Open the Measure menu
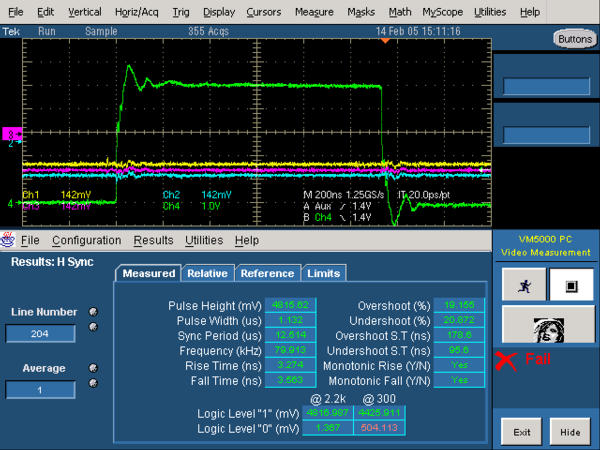The width and height of the screenshot is (600, 450). coord(314,12)
